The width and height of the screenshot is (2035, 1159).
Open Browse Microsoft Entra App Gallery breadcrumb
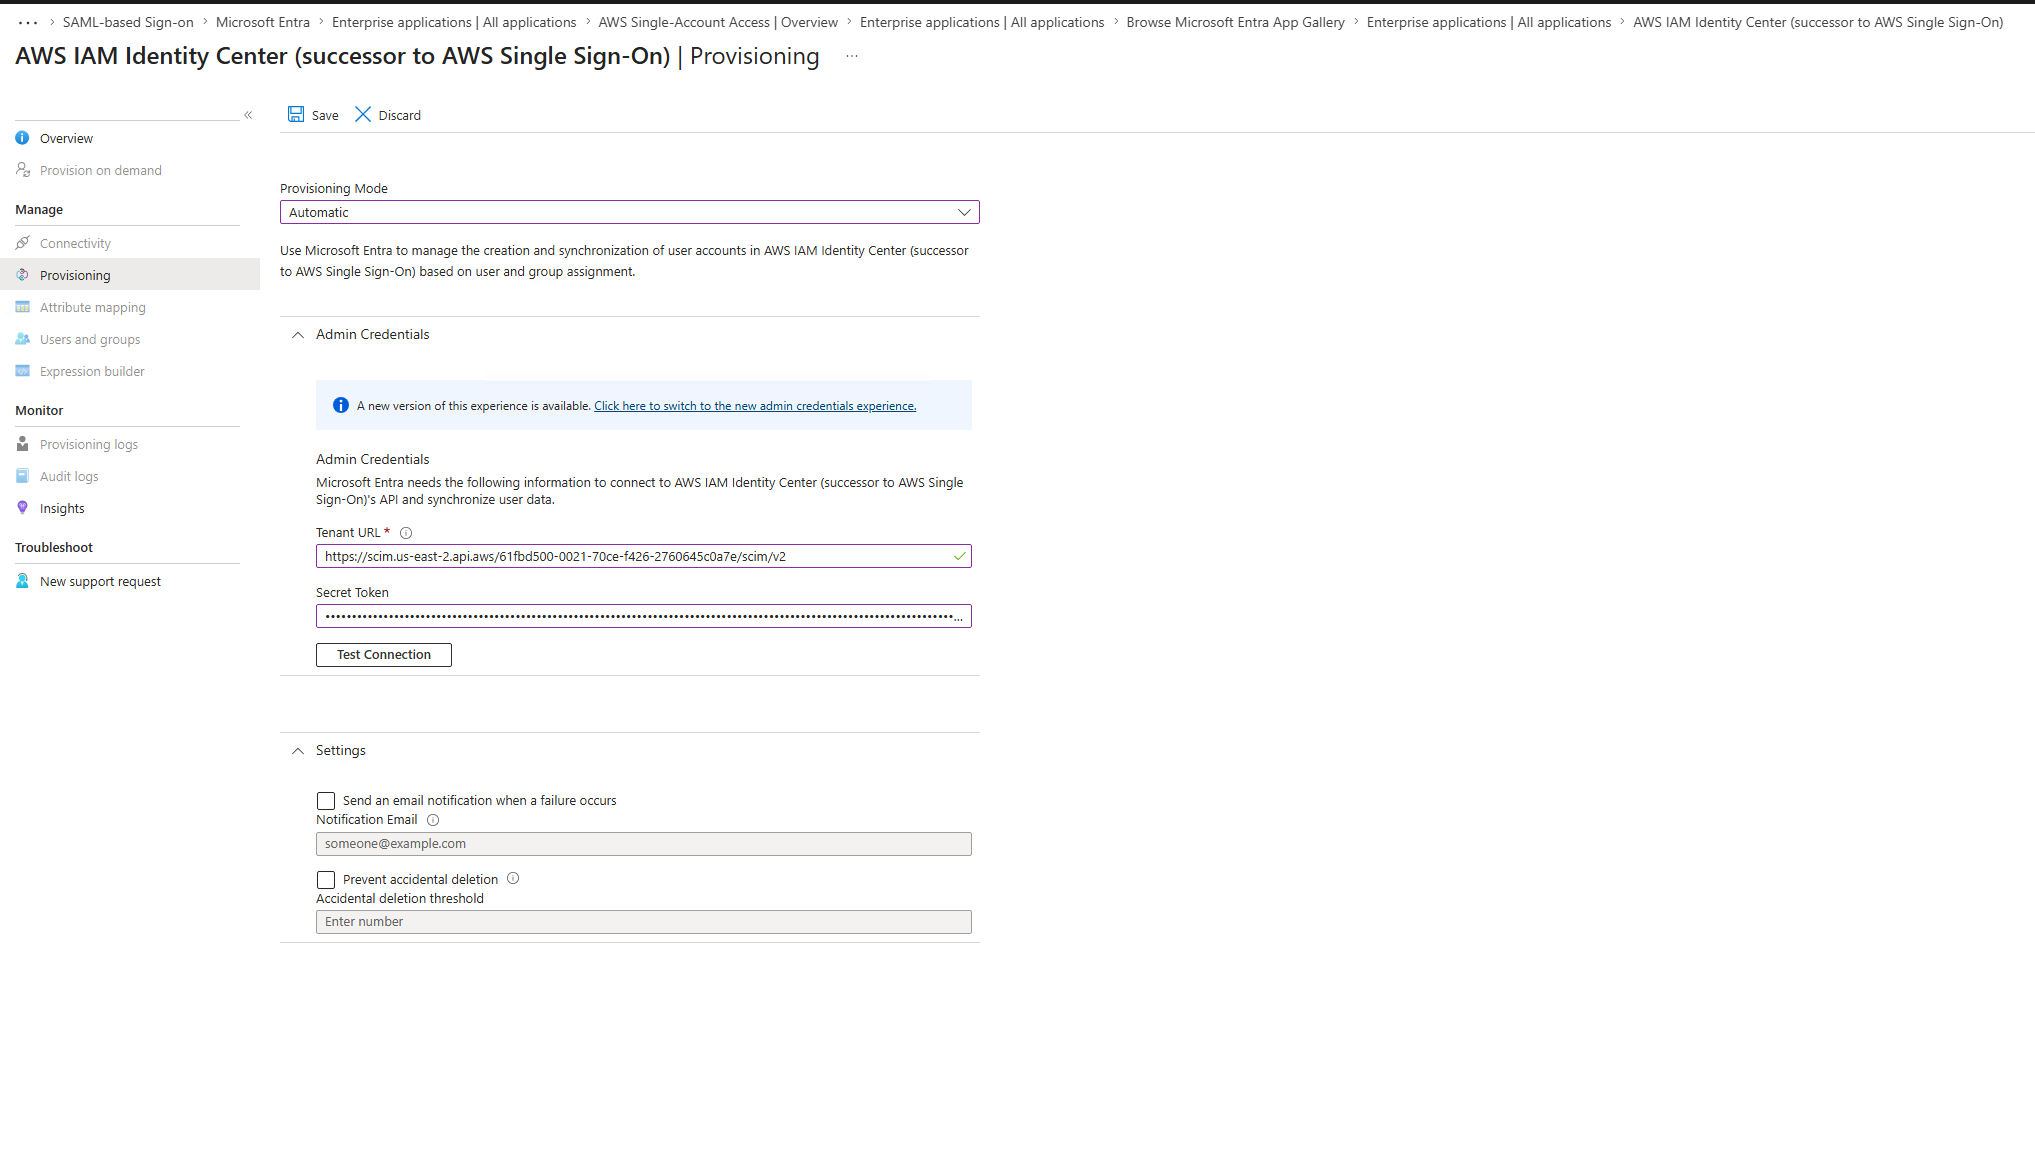[x=1235, y=22]
